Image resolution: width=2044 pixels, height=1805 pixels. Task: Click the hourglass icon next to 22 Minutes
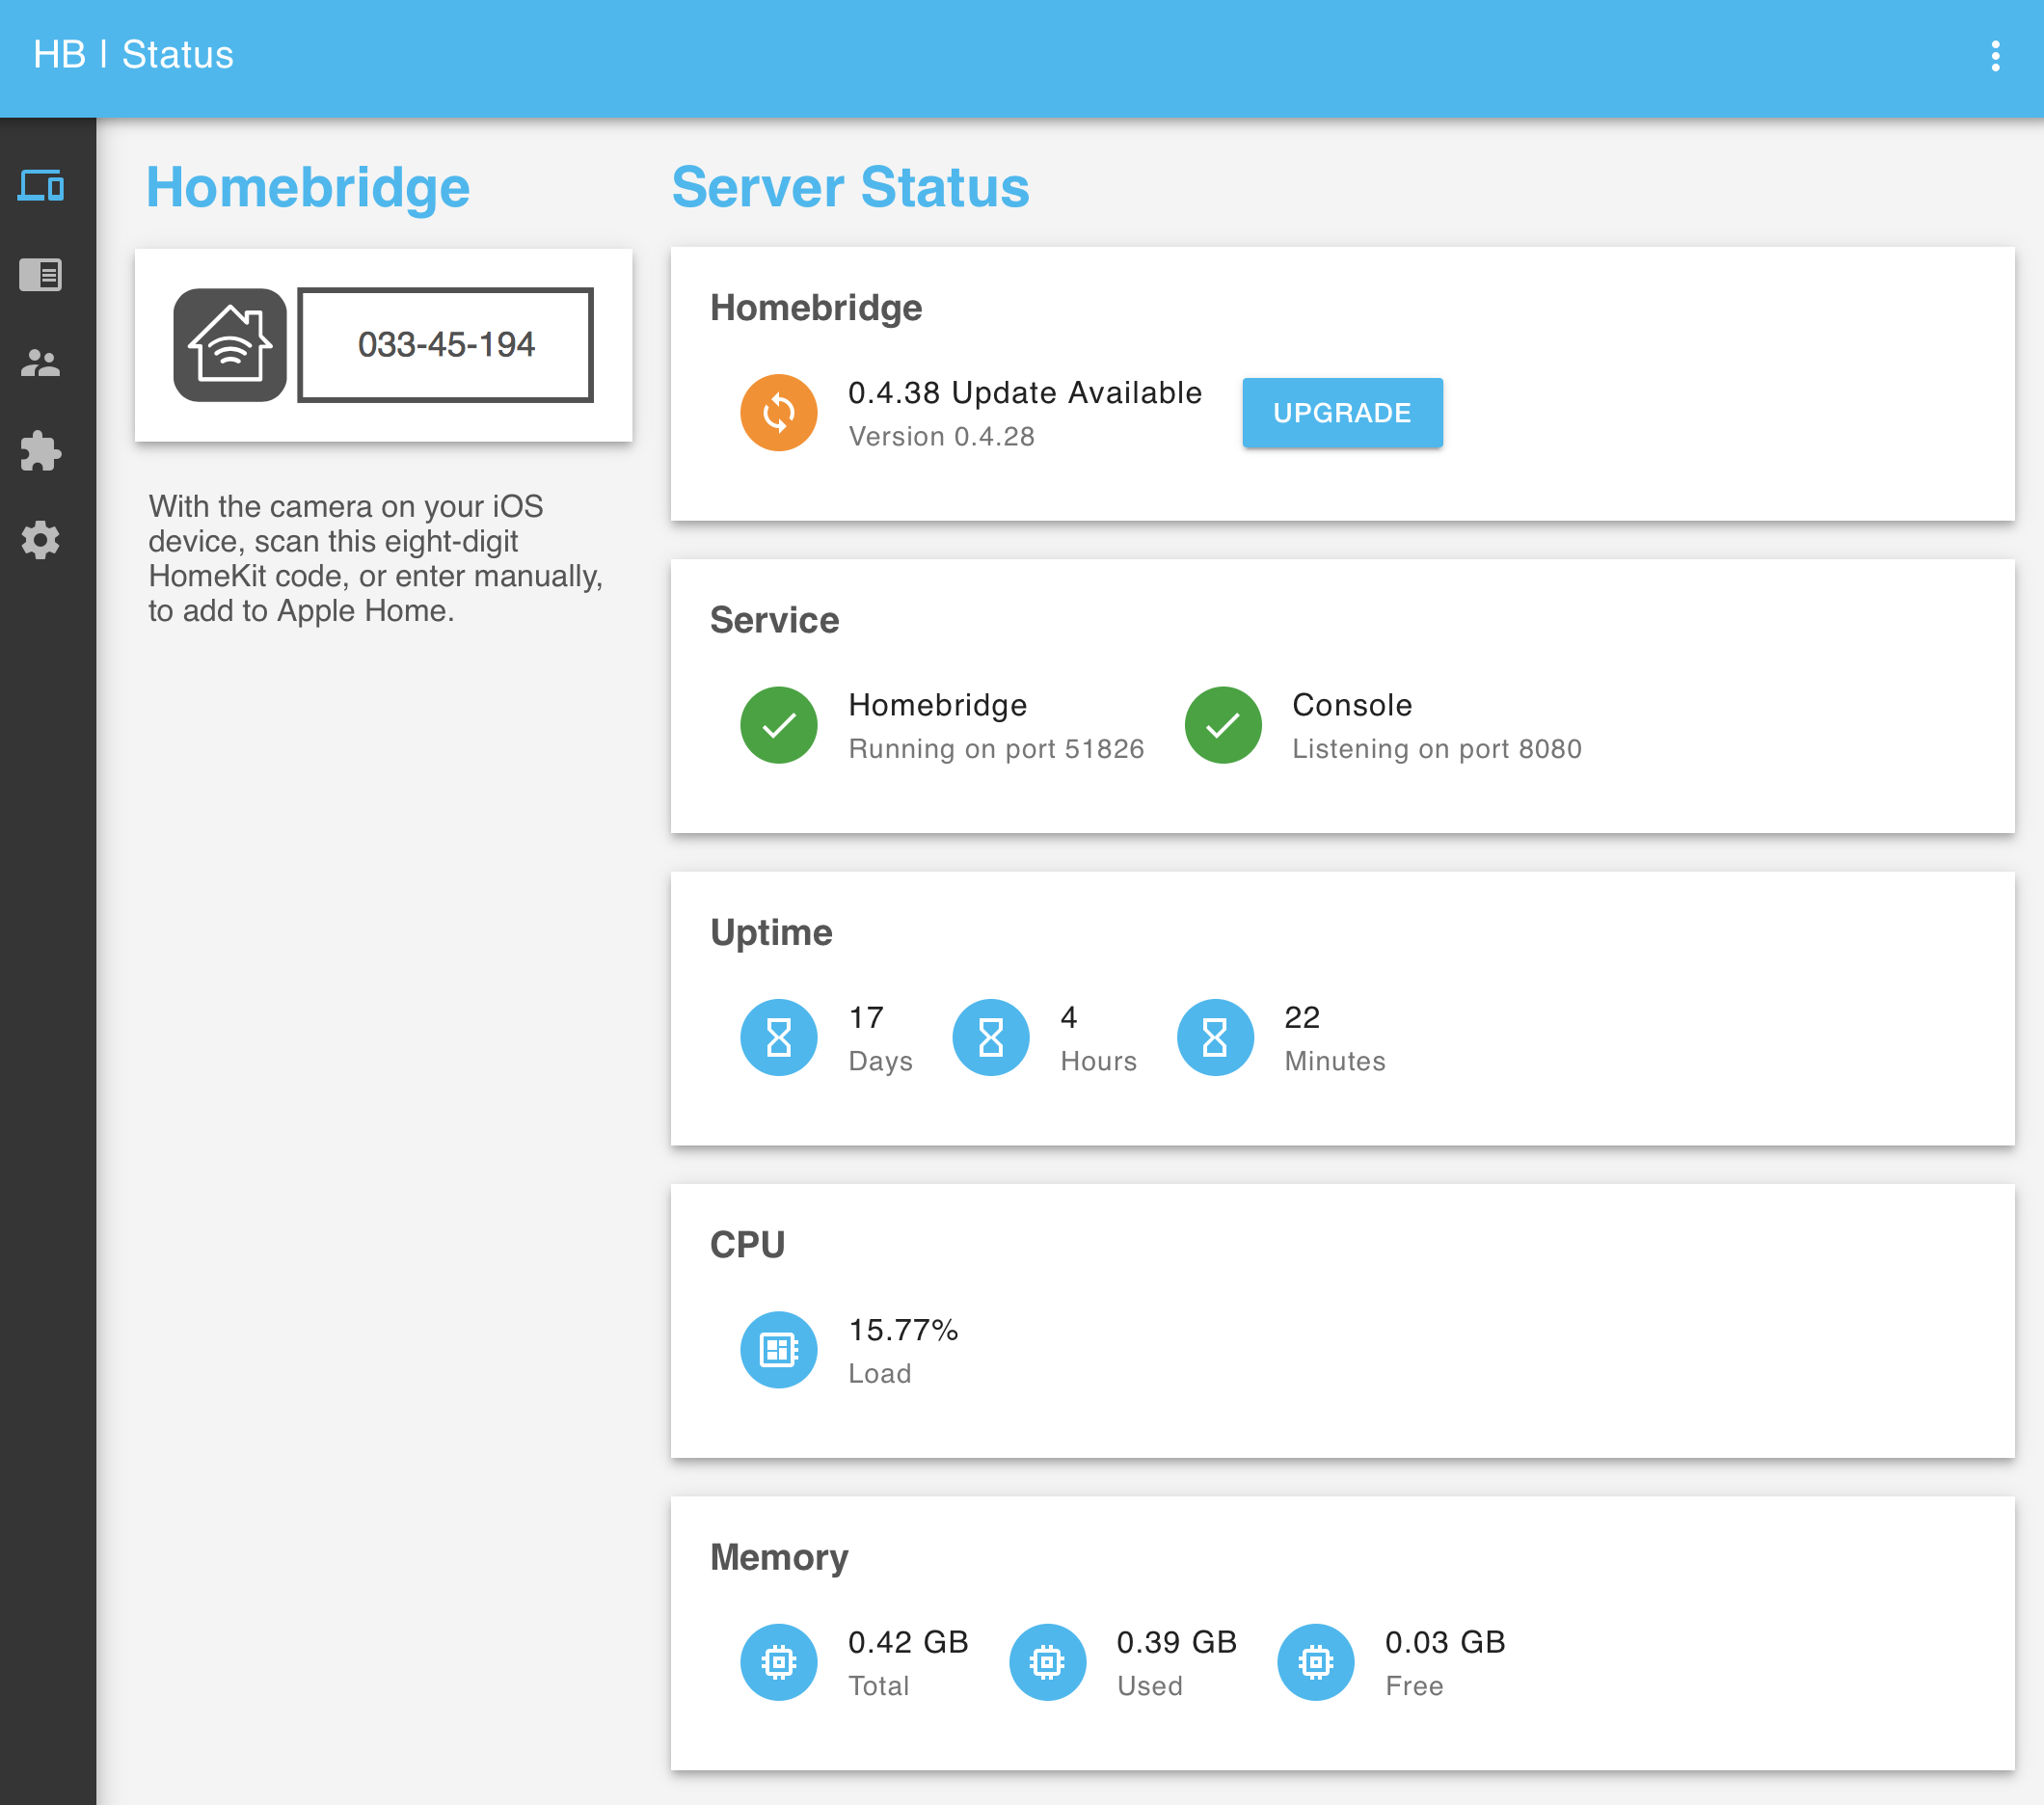point(1214,1037)
